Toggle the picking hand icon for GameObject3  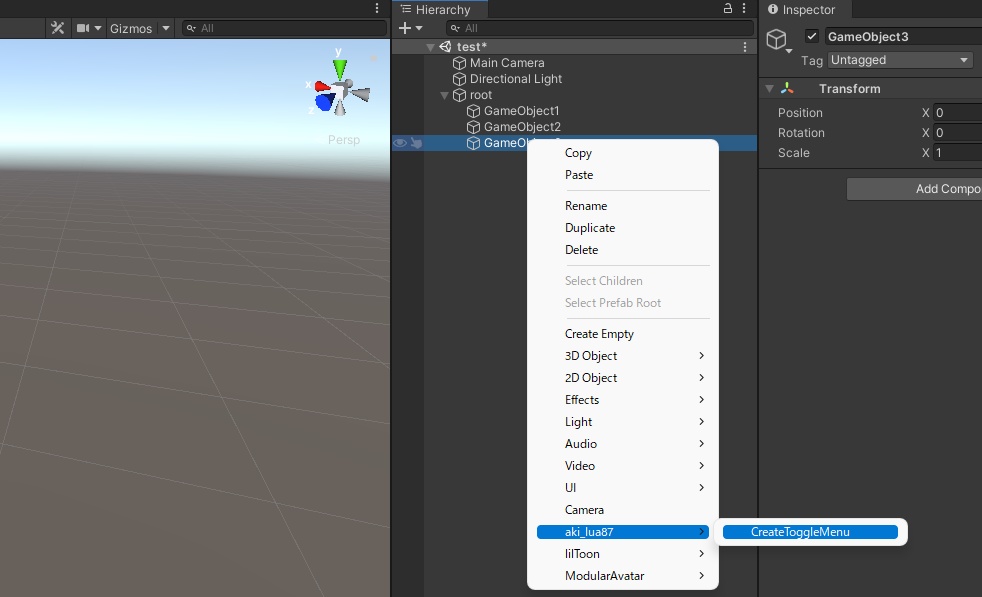(x=416, y=143)
